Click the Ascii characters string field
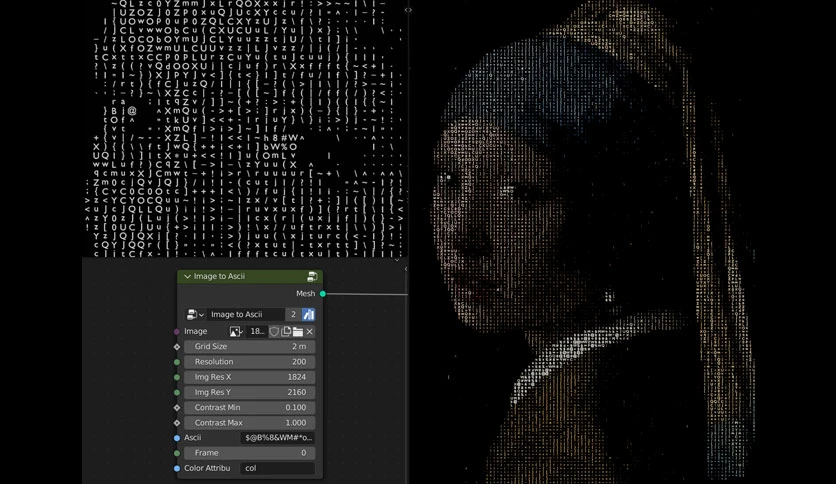The width and height of the screenshot is (836, 484). tap(277, 438)
